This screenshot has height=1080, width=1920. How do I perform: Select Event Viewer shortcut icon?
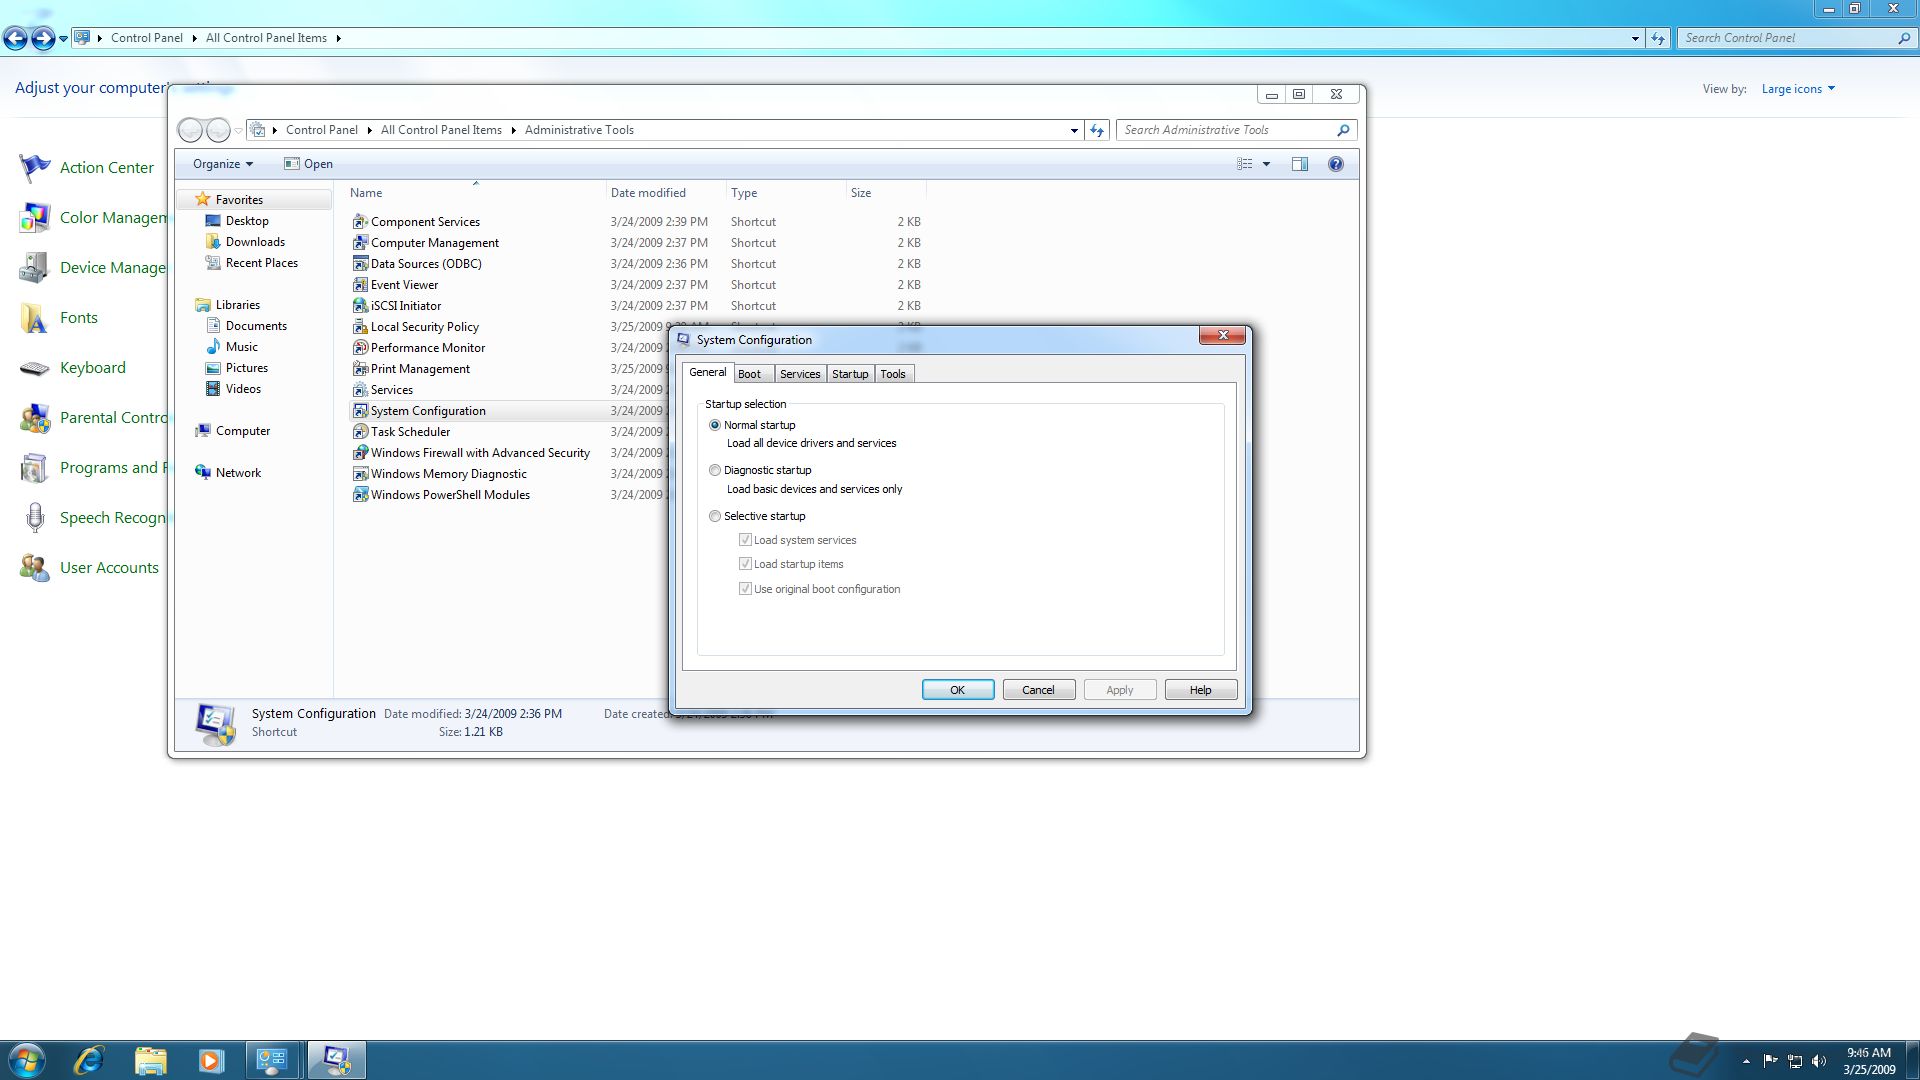click(x=360, y=285)
